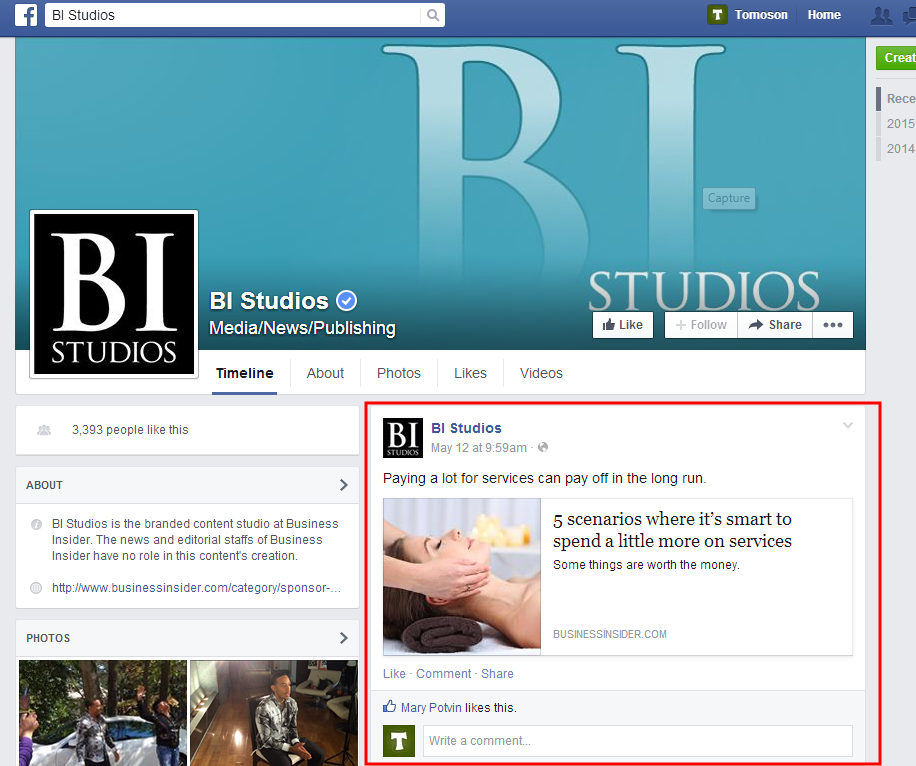Screen dimensions: 916x766
Task: Switch to the Videos tab
Action: [541, 373]
